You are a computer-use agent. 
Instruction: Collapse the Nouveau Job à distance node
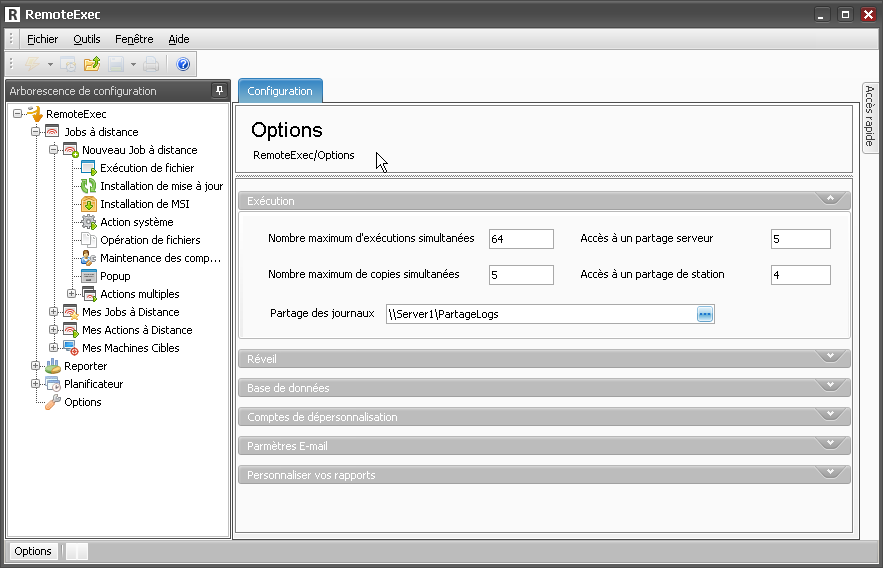[x=53, y=150]
